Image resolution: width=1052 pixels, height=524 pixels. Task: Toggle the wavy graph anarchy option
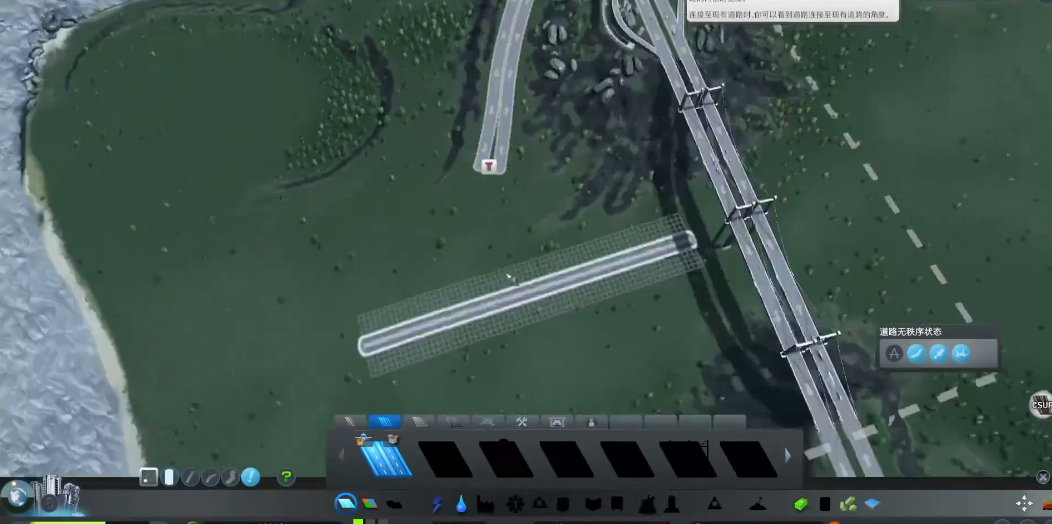(x=961, y=353)
